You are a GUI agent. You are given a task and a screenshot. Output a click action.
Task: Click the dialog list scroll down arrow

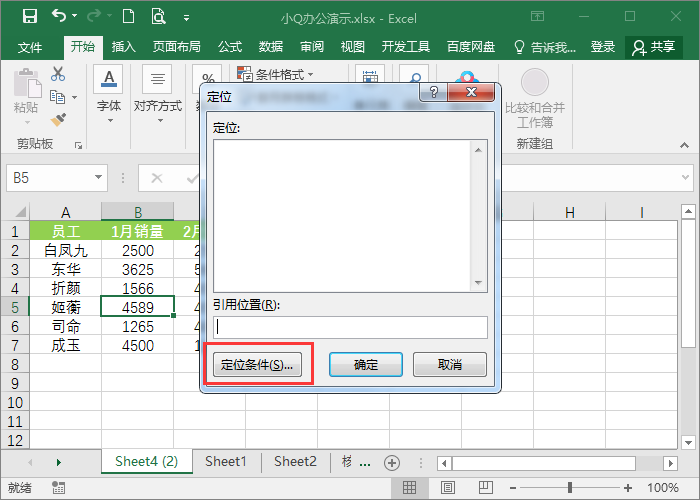pos(478,282)
